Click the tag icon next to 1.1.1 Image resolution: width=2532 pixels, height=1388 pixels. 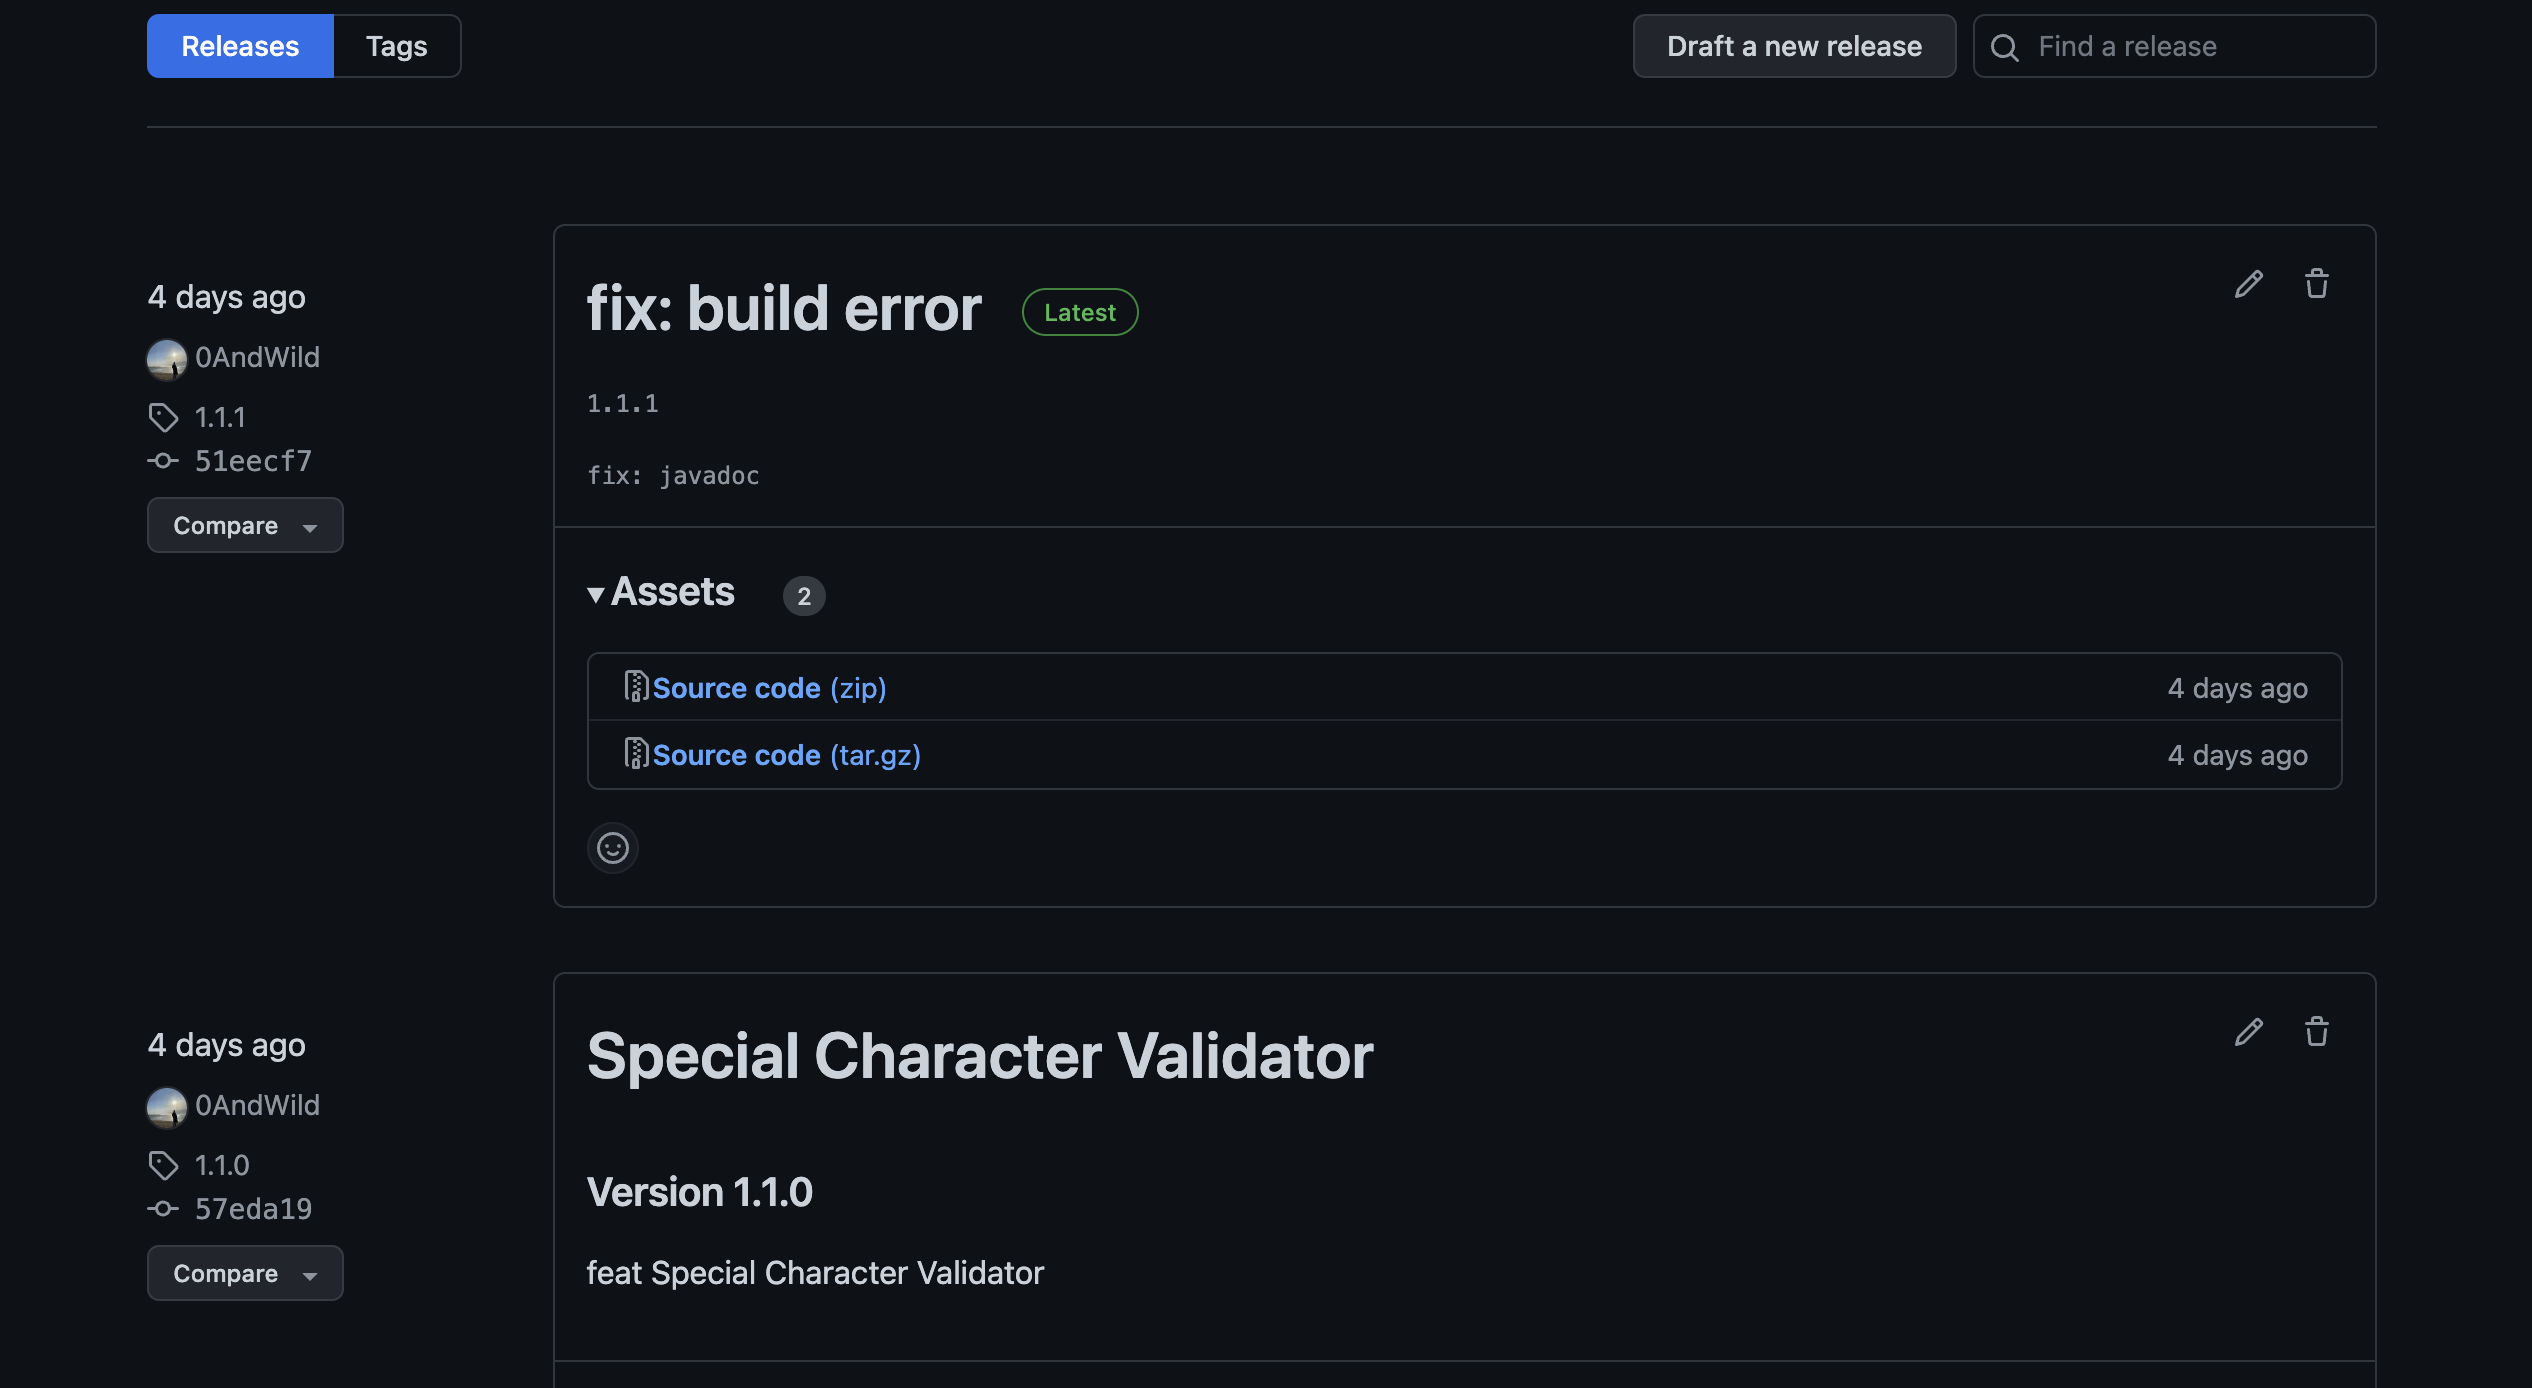[163, 417]
